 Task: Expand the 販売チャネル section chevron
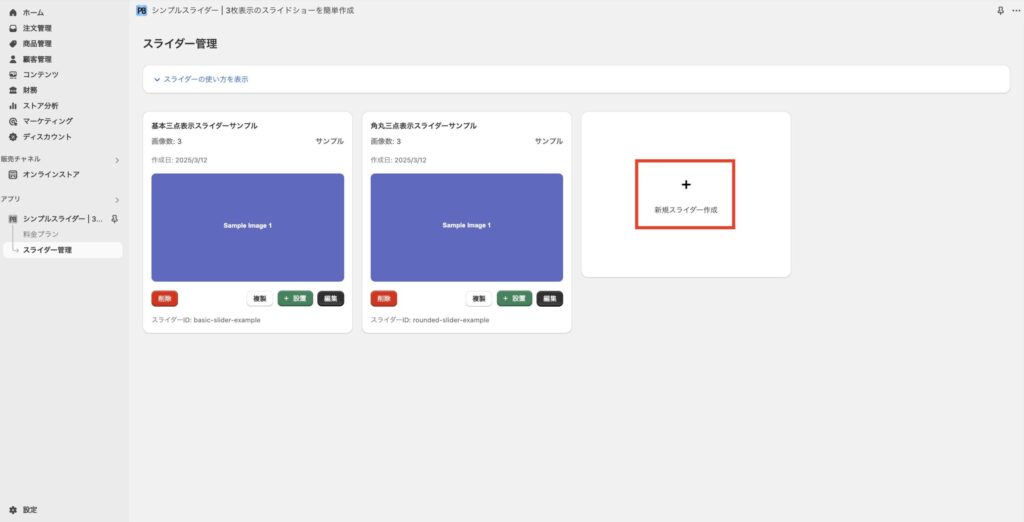[117, 160]
